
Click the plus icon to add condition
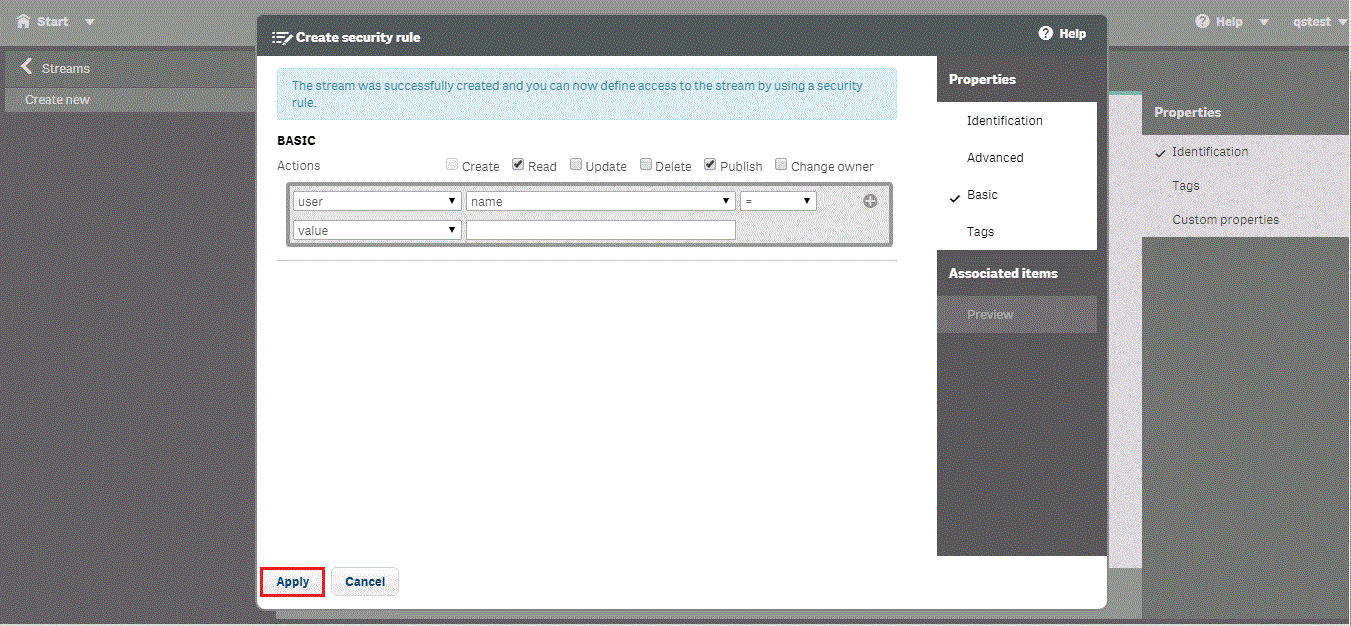coord(870,201)
